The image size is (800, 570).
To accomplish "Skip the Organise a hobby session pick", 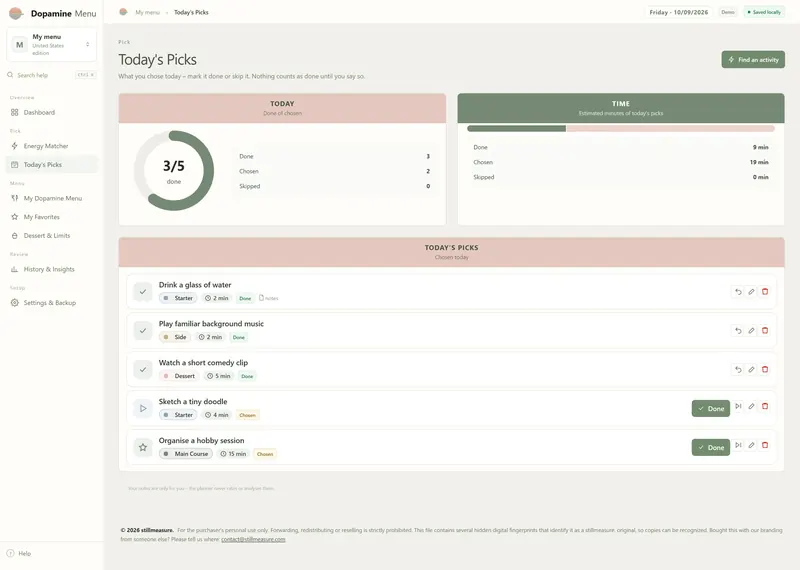I will click(x=738, y=445).
